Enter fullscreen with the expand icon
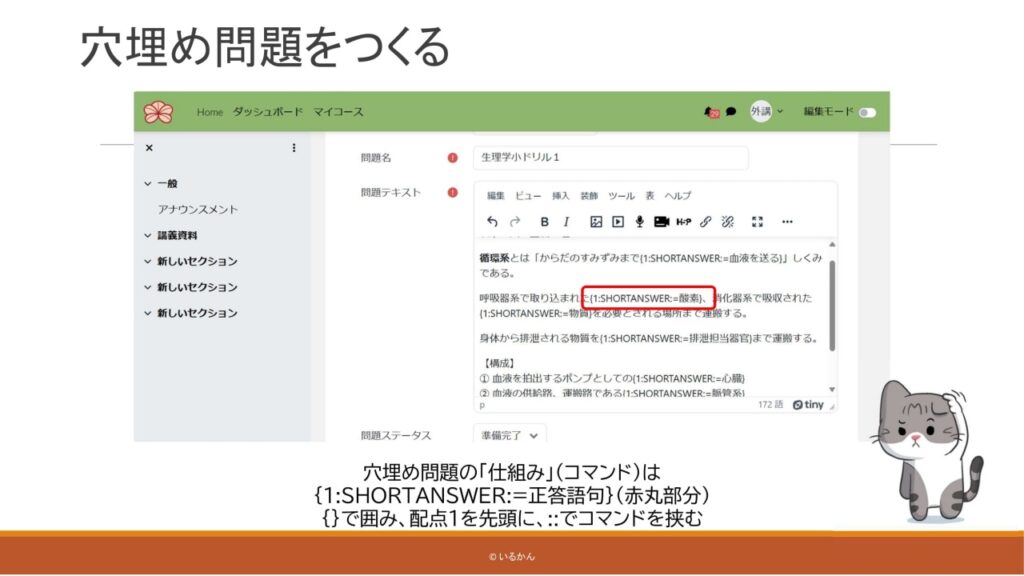The image size is (1024, 576). click(x=757, y=221)
